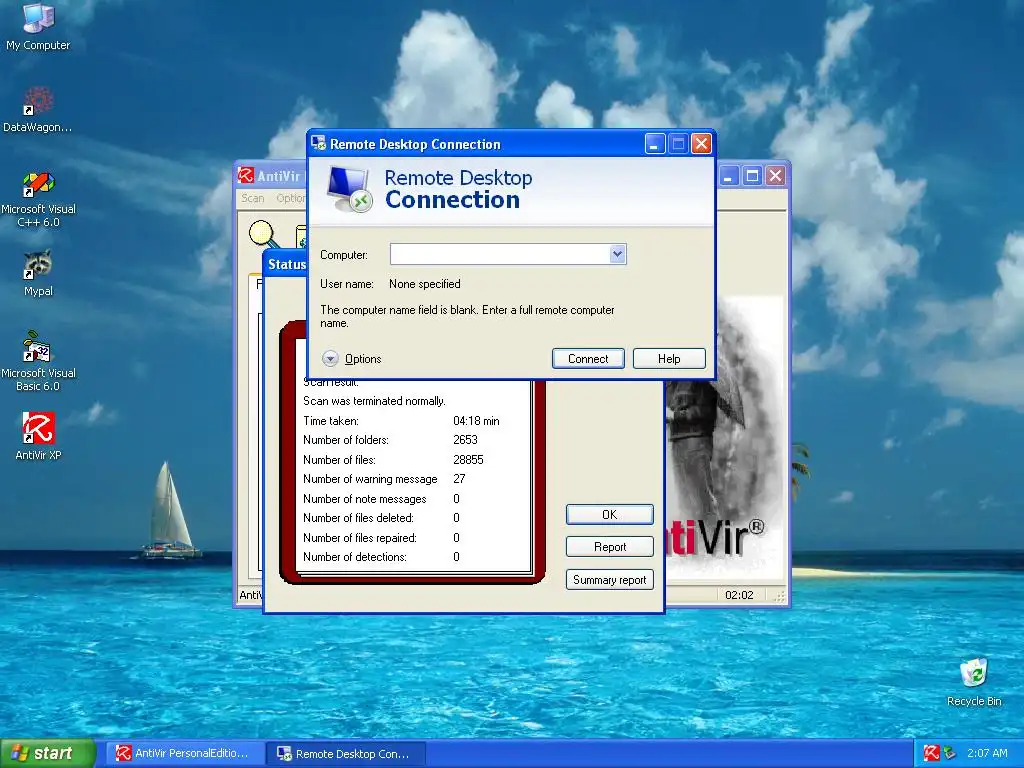
Task: Close the Remote Desktop Connection window
Action: (701, 144)
